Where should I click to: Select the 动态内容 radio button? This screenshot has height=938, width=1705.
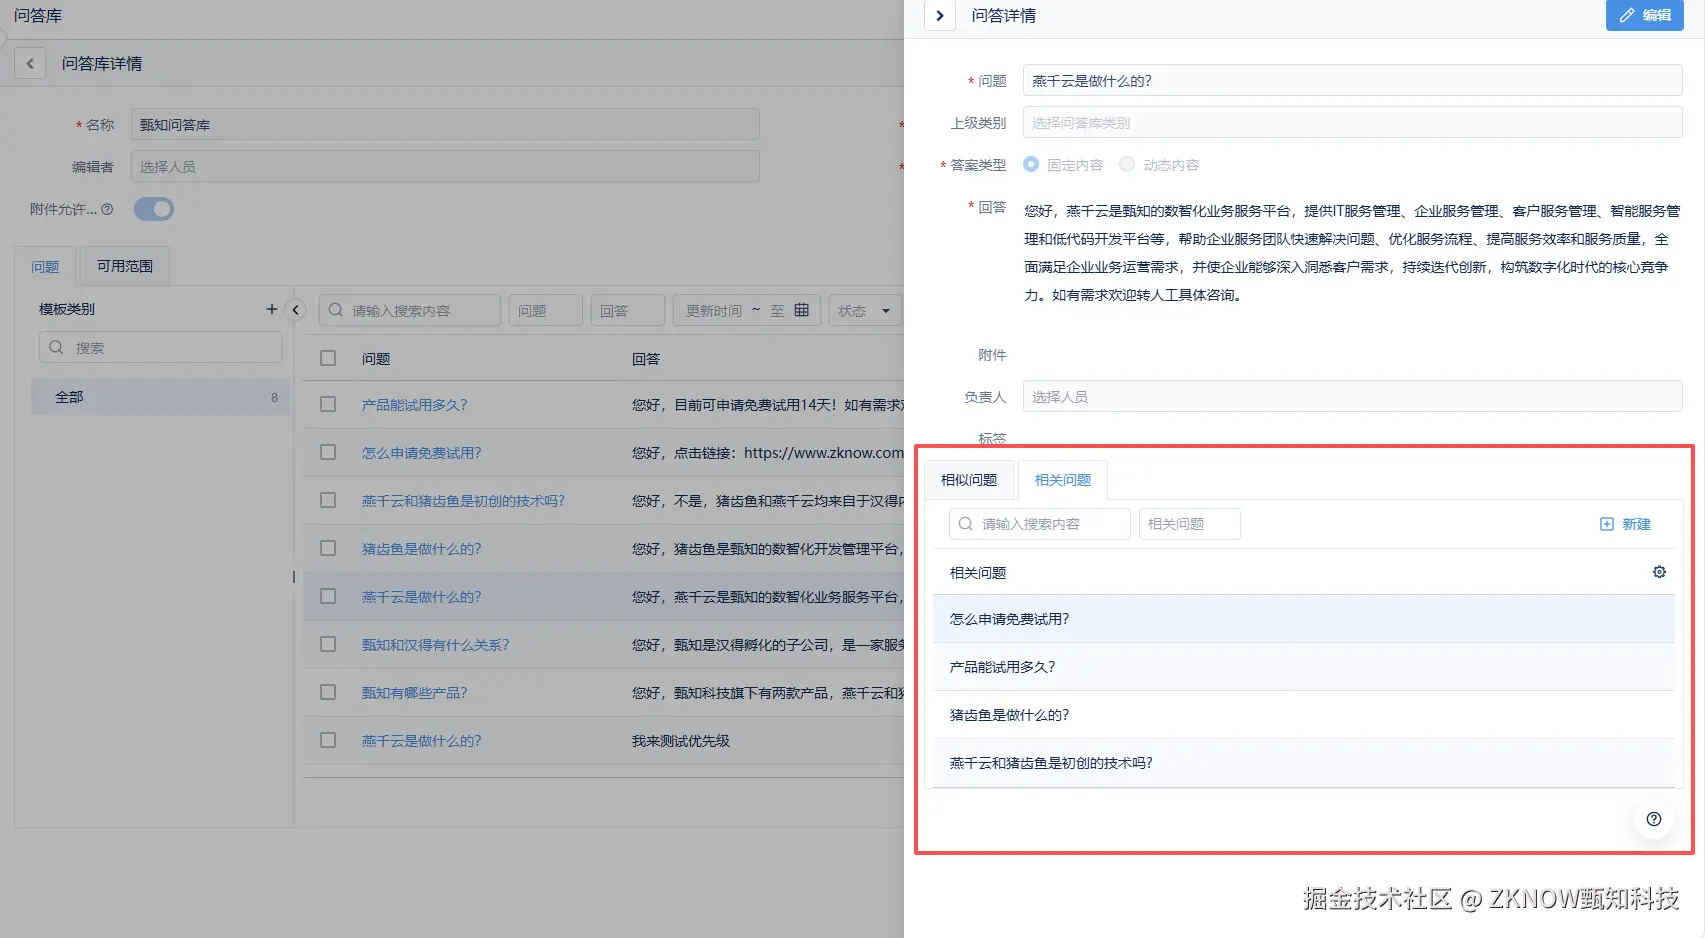pyautogui.click(x=1127, y=164)
